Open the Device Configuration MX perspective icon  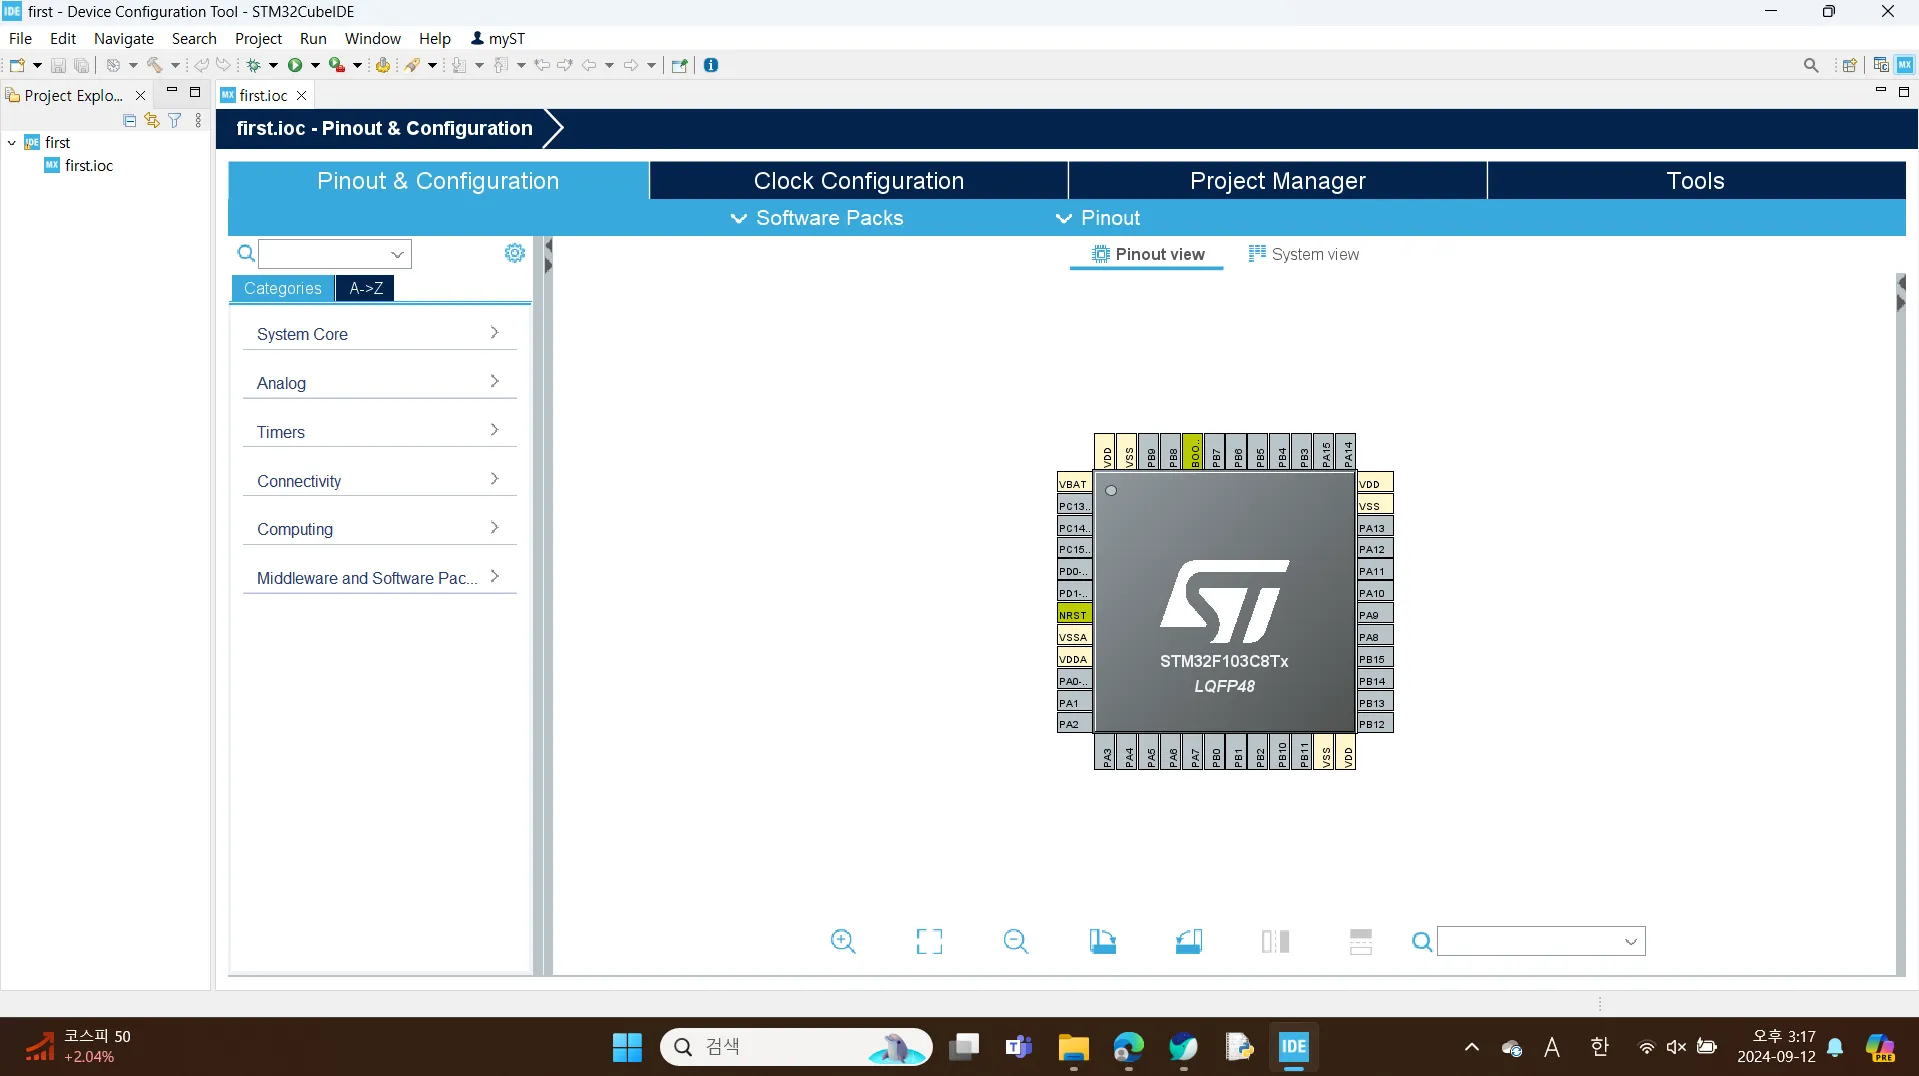point(1905,66)
